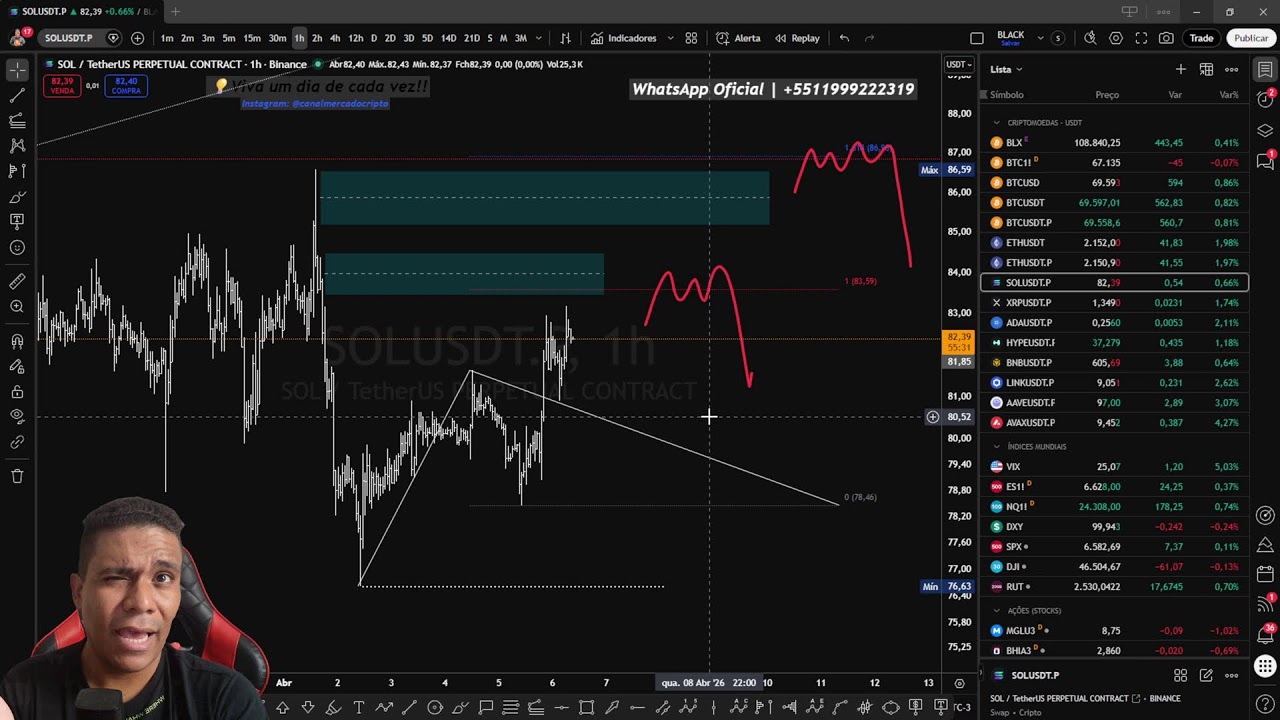
Task: Remove drawings with the trash icon
Action: pos(17,476)
